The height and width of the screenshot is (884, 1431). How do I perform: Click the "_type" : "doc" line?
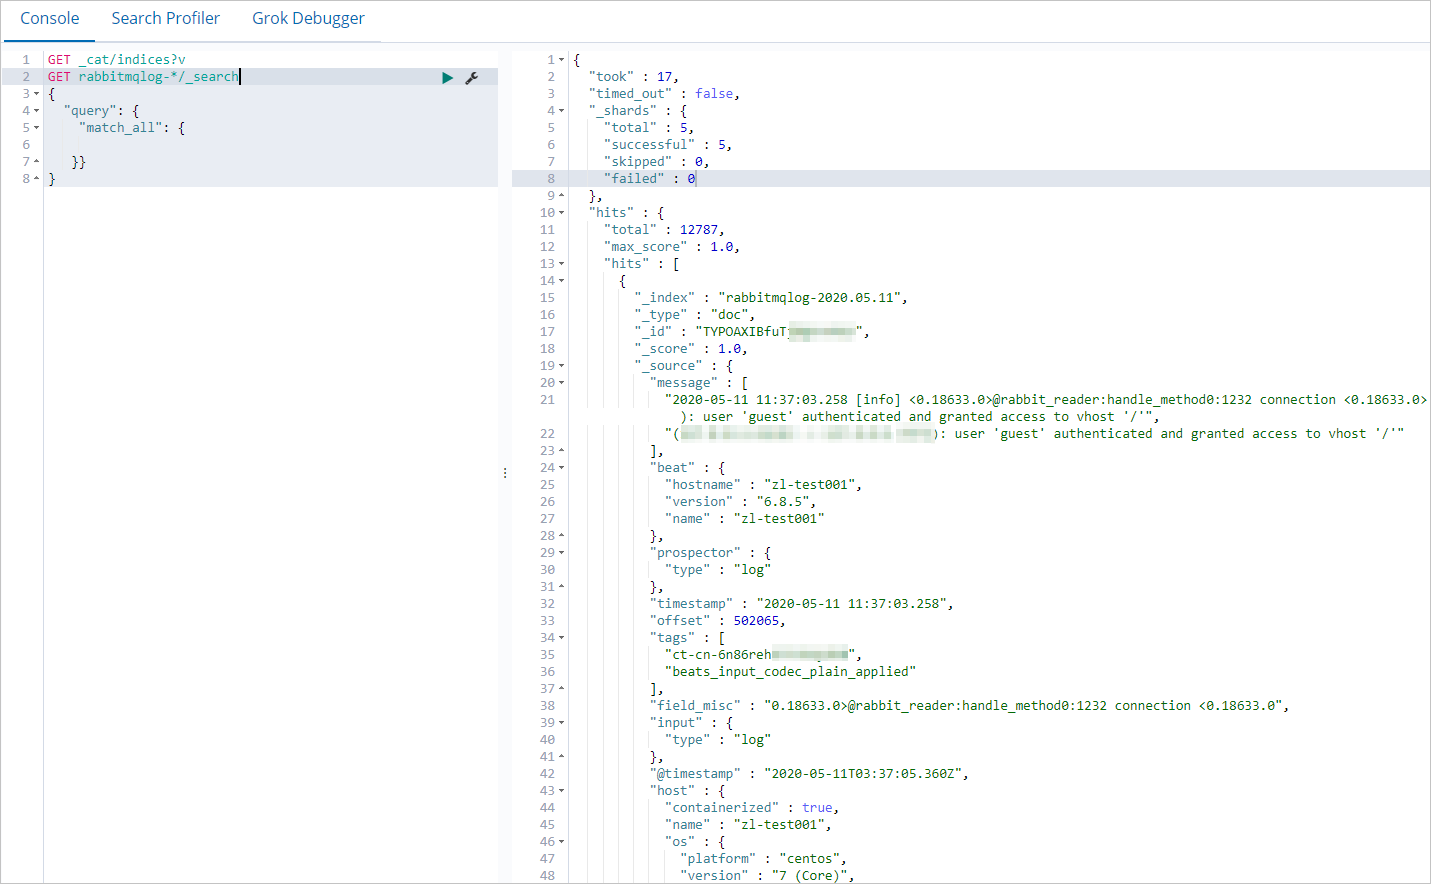point(695,315)
